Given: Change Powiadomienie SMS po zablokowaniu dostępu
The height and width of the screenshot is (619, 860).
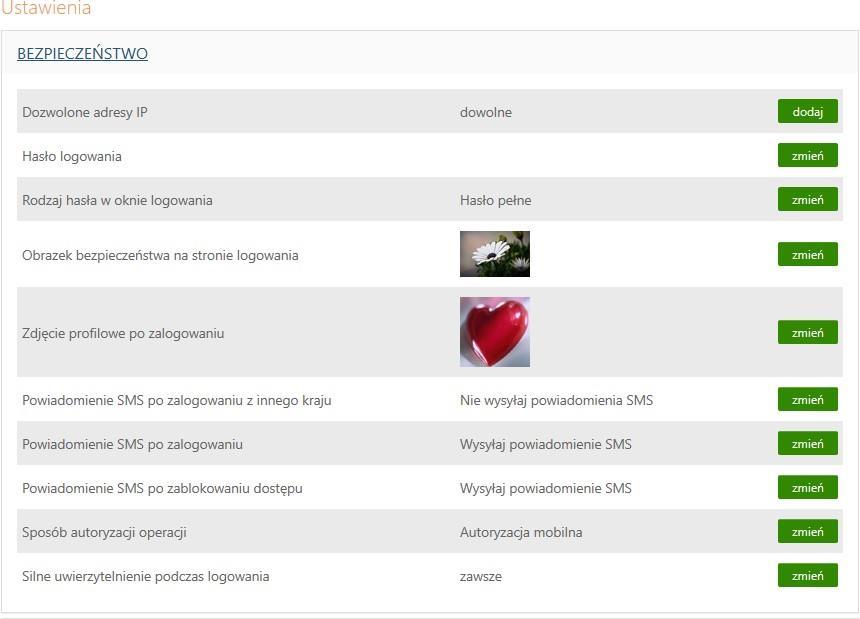Looking at the screenshot, I should pos(807,487).
